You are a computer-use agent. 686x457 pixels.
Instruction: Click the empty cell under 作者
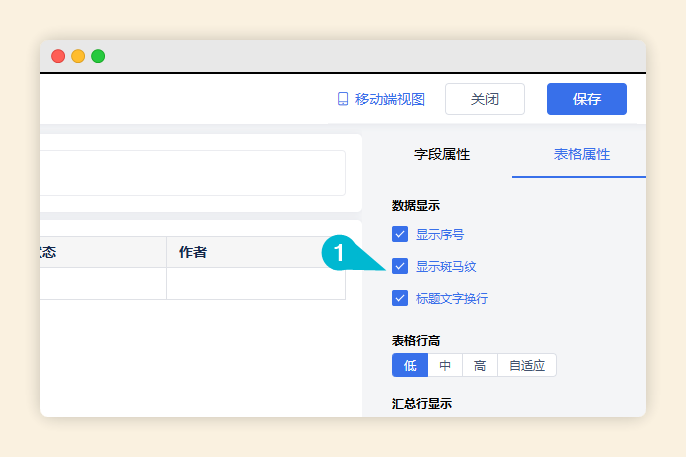point(255,284)
